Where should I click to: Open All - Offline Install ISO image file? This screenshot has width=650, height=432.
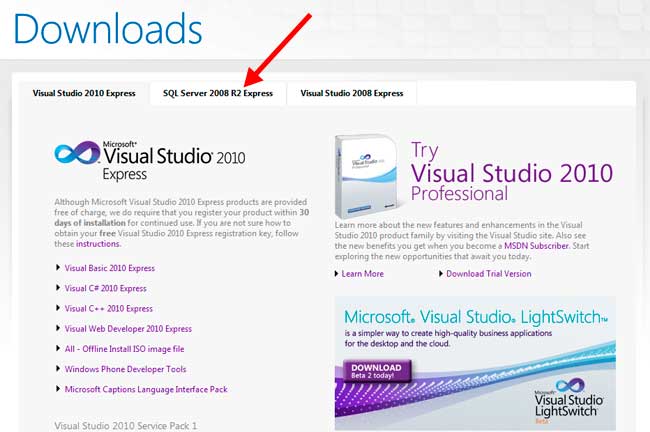click(x=124, y=349)
